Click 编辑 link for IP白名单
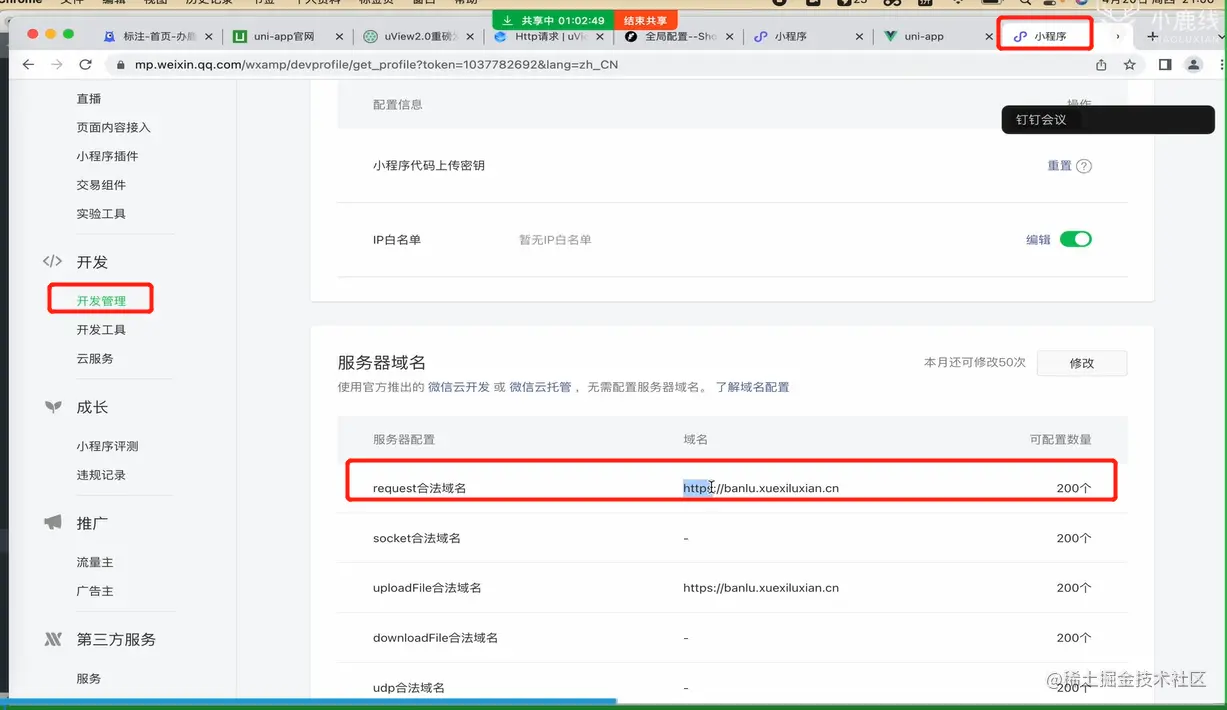Screen dimensions: 1227x710 point(1038,240)
